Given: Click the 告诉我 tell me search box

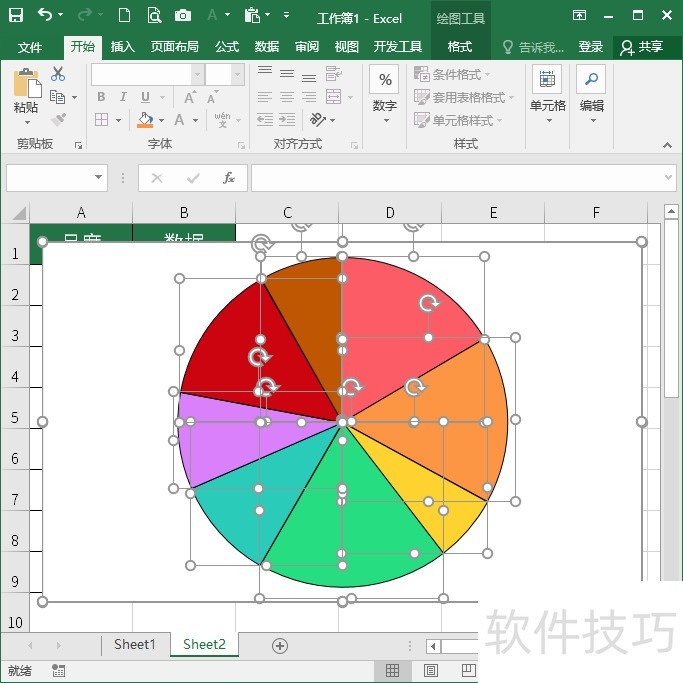Looking at the screenshot, I should click(x=534, y=47).
